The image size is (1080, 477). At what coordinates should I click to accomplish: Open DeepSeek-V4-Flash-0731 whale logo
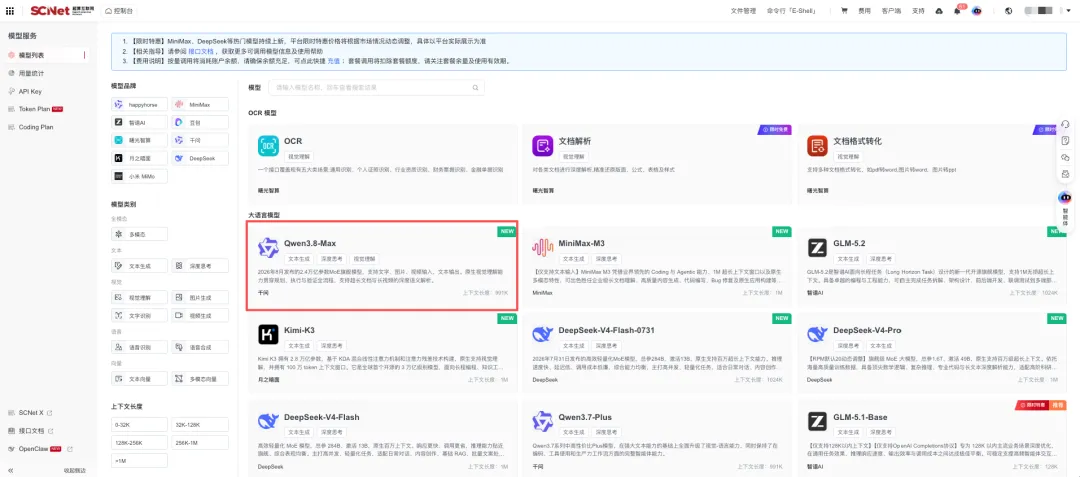tap(543, 335)
